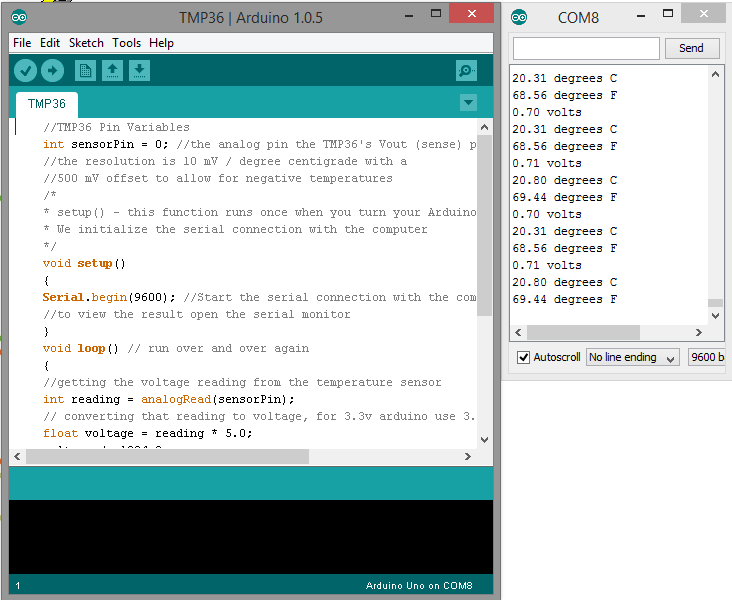Screen dimensions: 732x600
Task: Open a sketch using the up-arrow icon
Action: pyautogui.click(x=112, y=71)
